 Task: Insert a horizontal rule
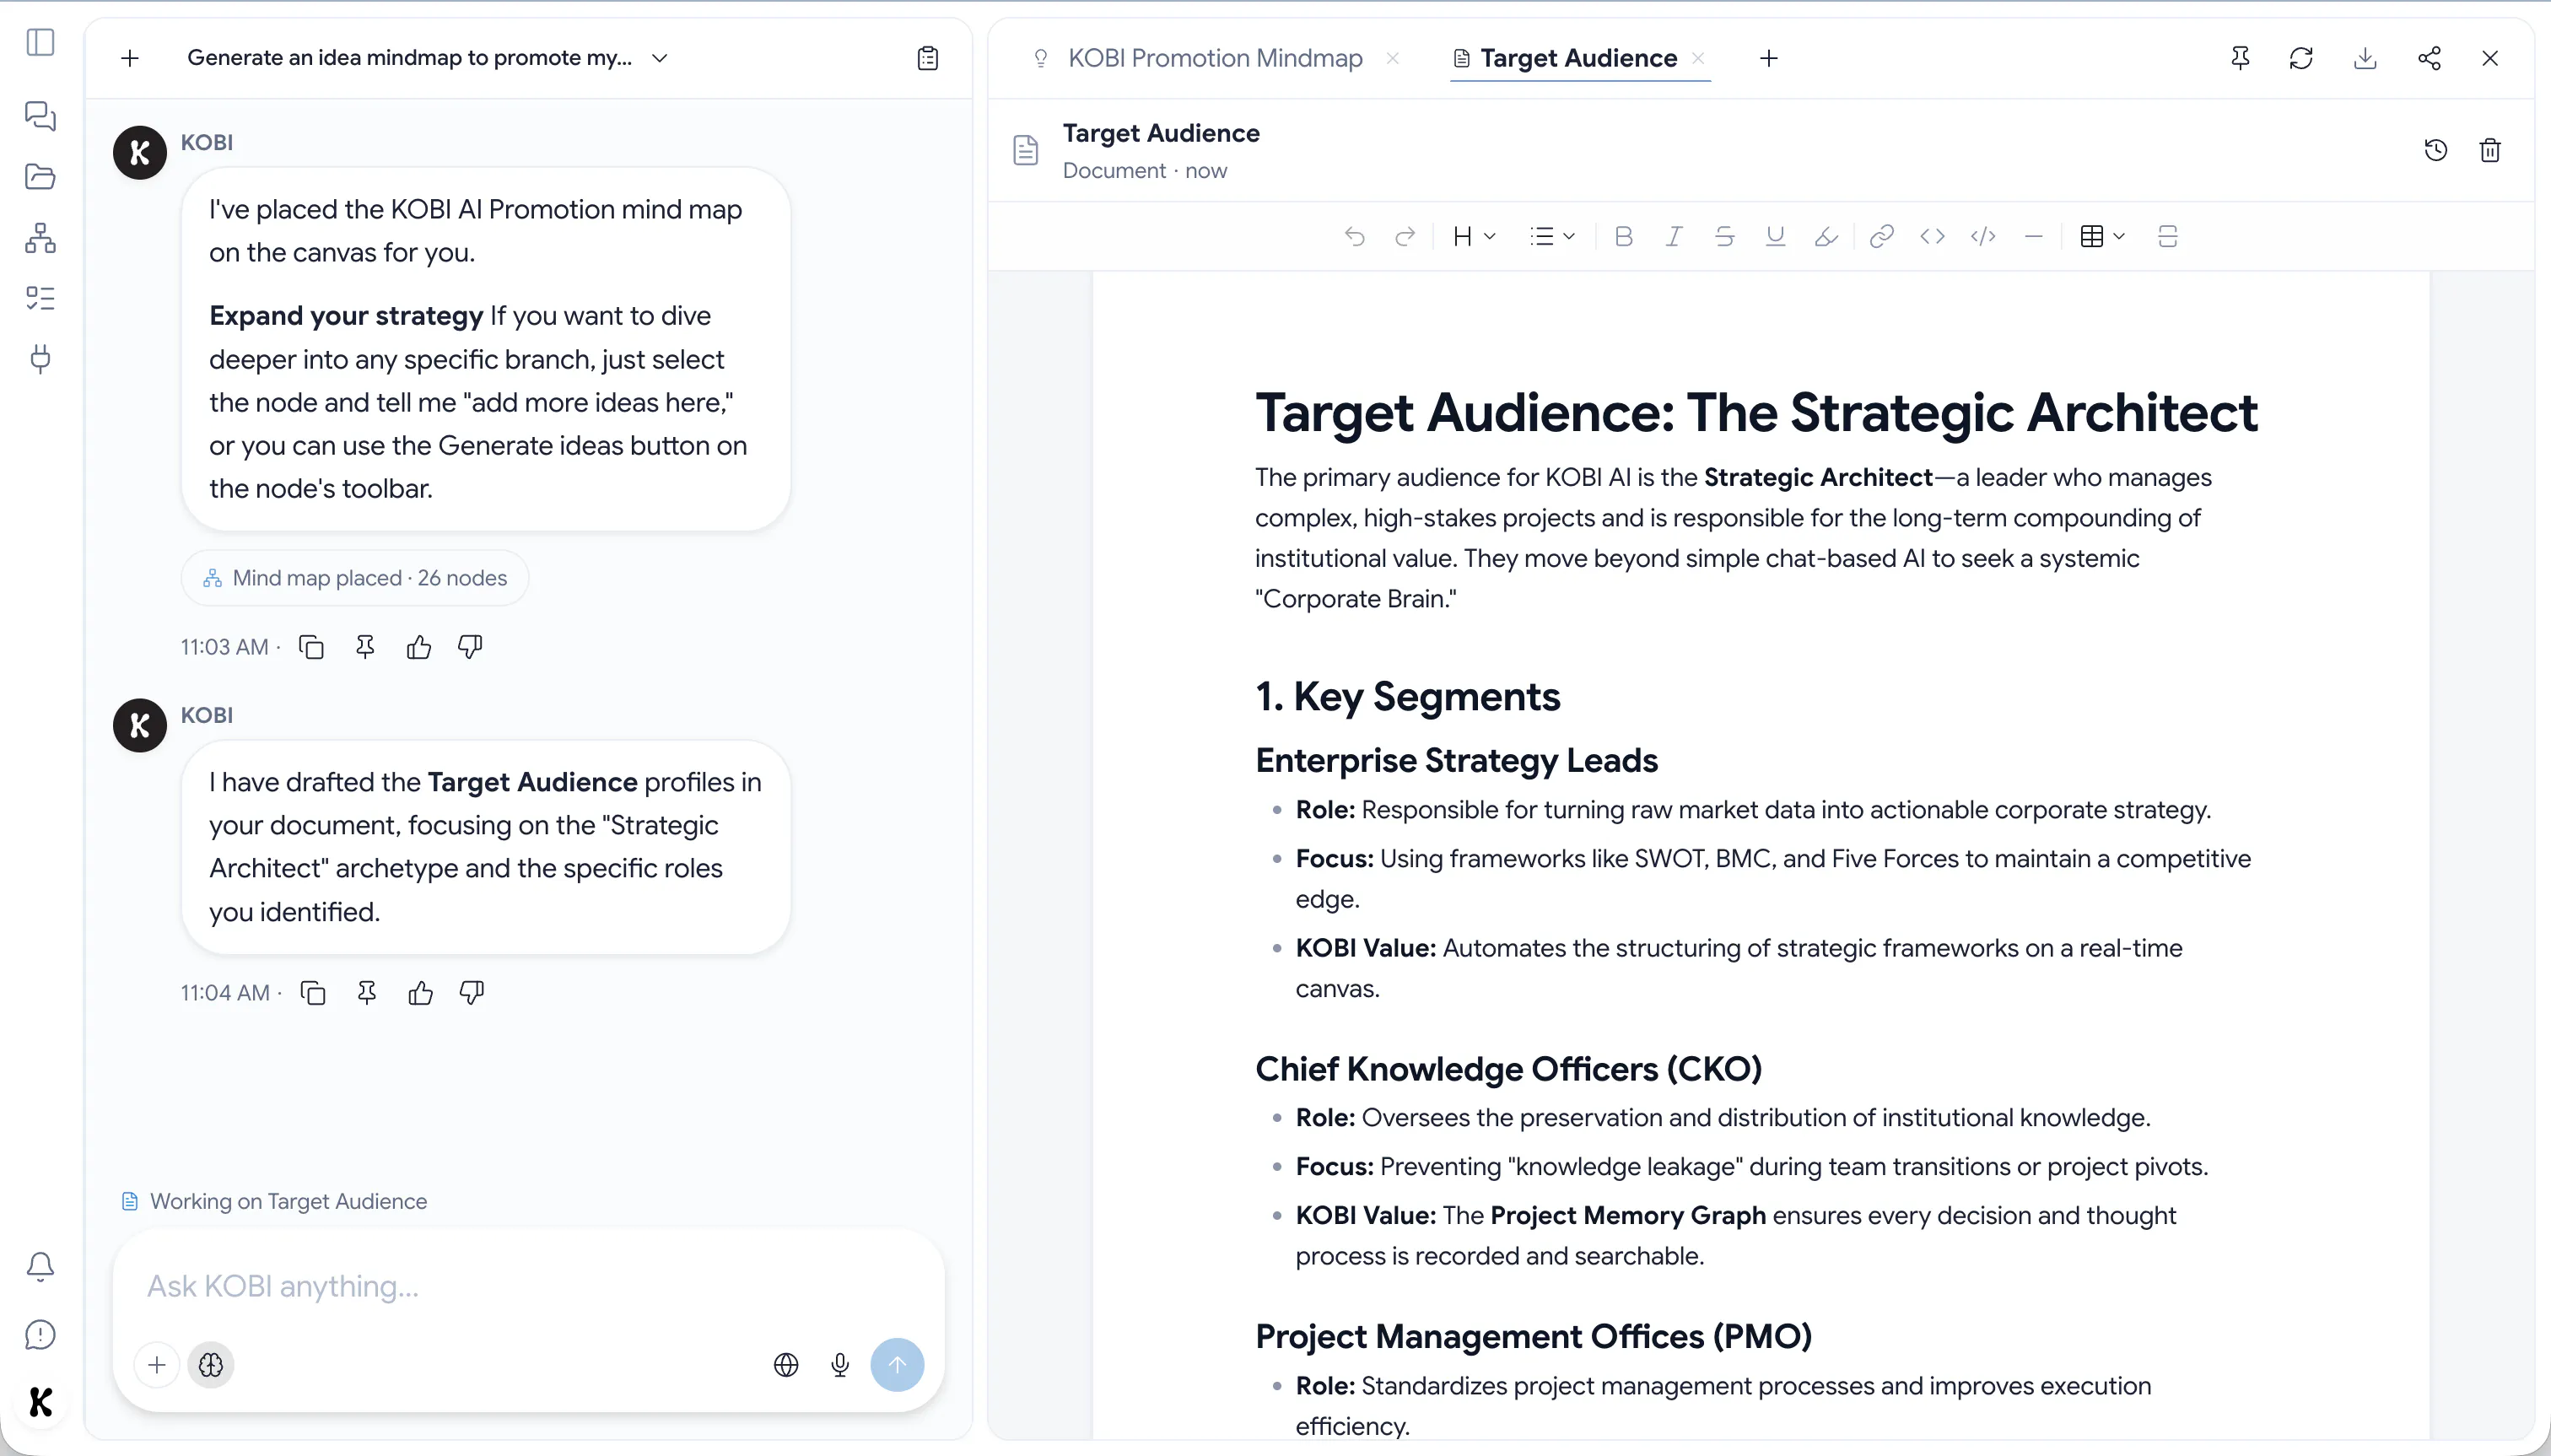[2033, 236]
